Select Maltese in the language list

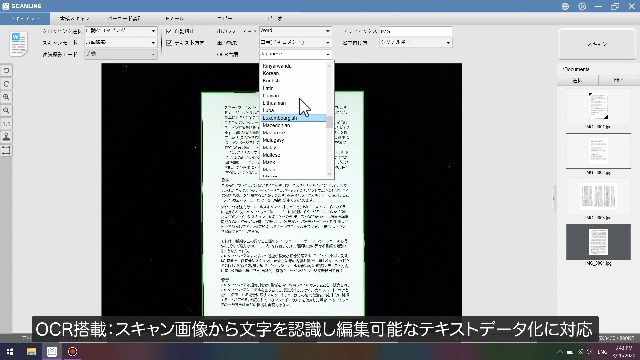(x=271, y=155)
